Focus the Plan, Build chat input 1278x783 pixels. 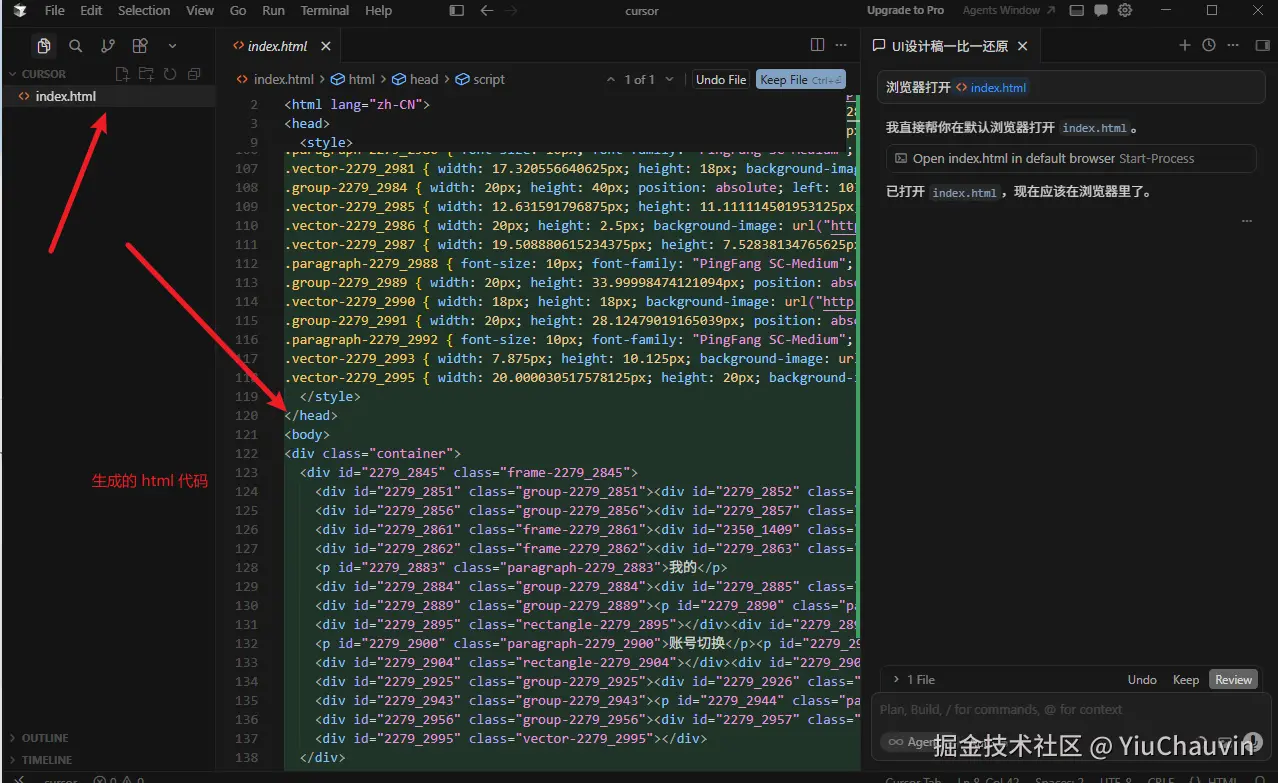[x=1070, y=709]
